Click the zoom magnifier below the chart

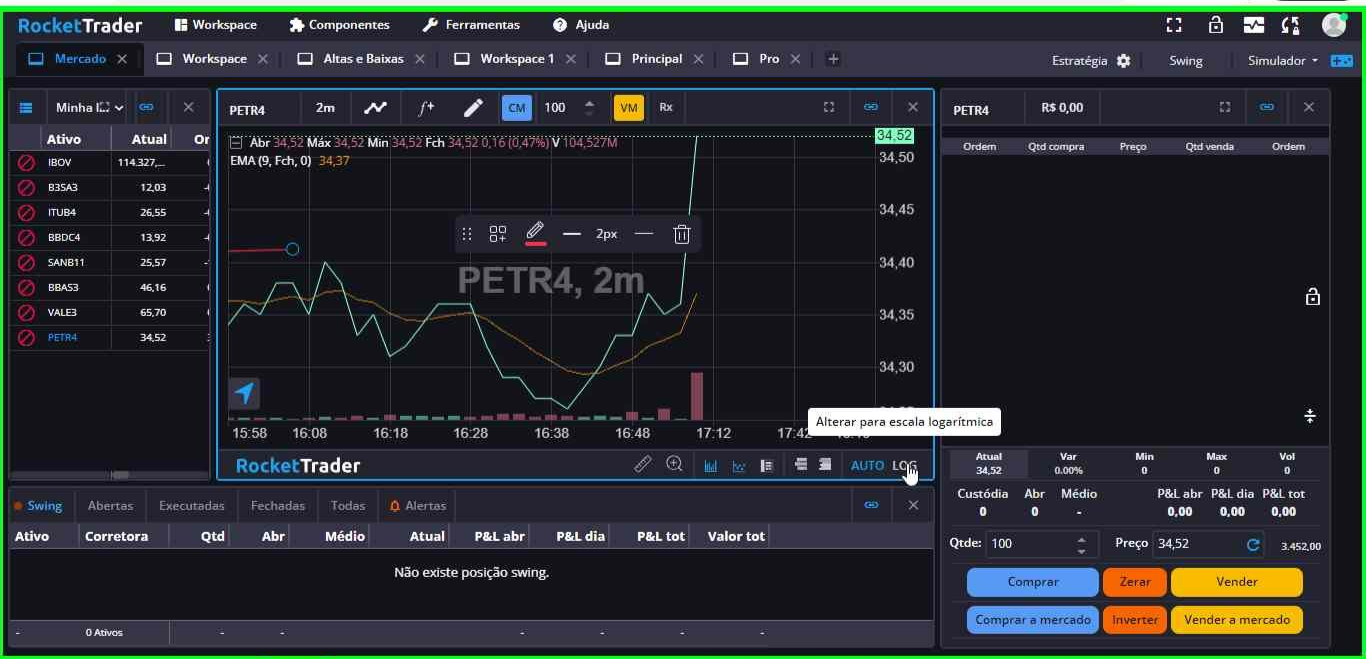[x=675, y=464]
